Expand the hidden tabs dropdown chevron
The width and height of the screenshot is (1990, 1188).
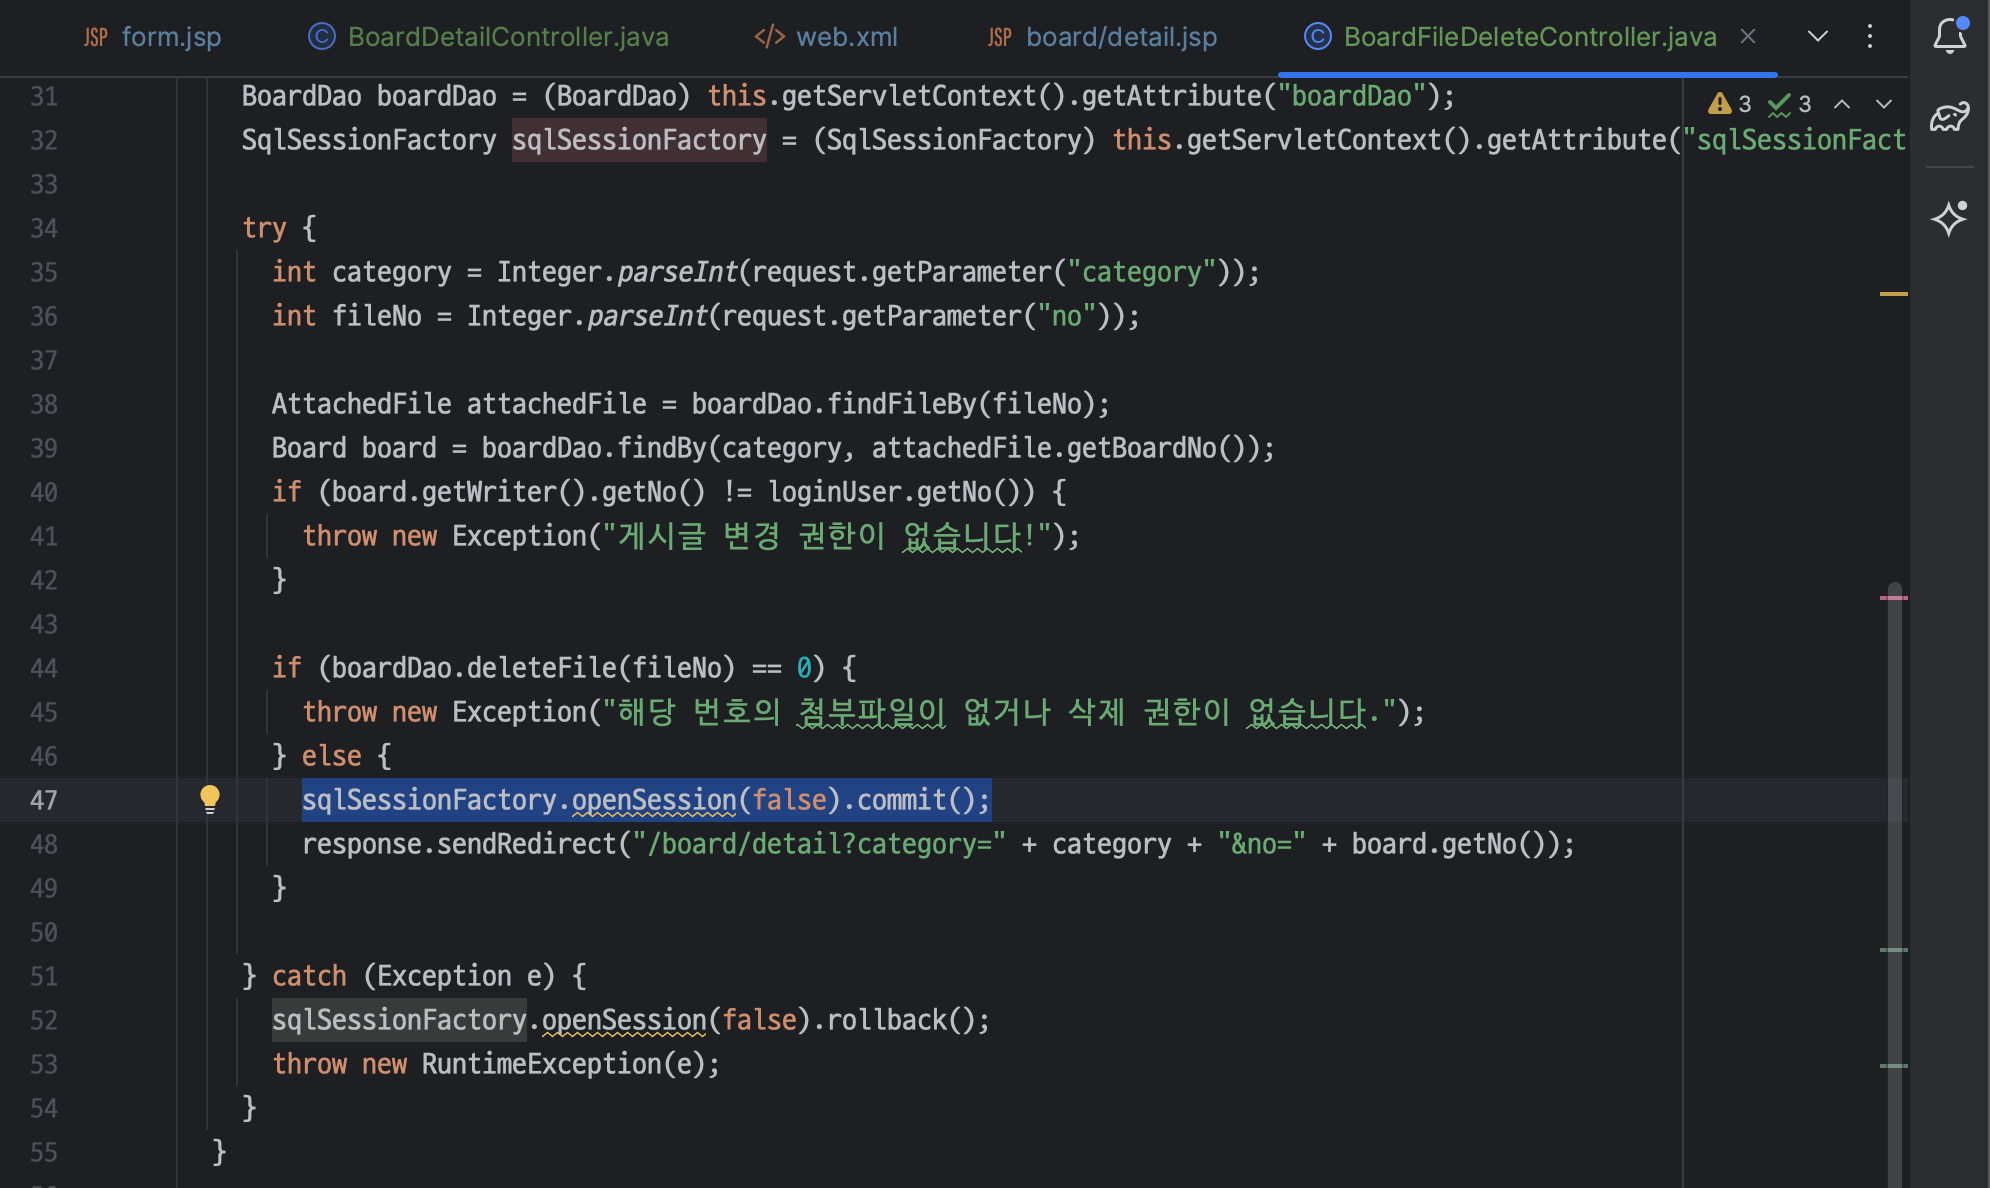1818,37
